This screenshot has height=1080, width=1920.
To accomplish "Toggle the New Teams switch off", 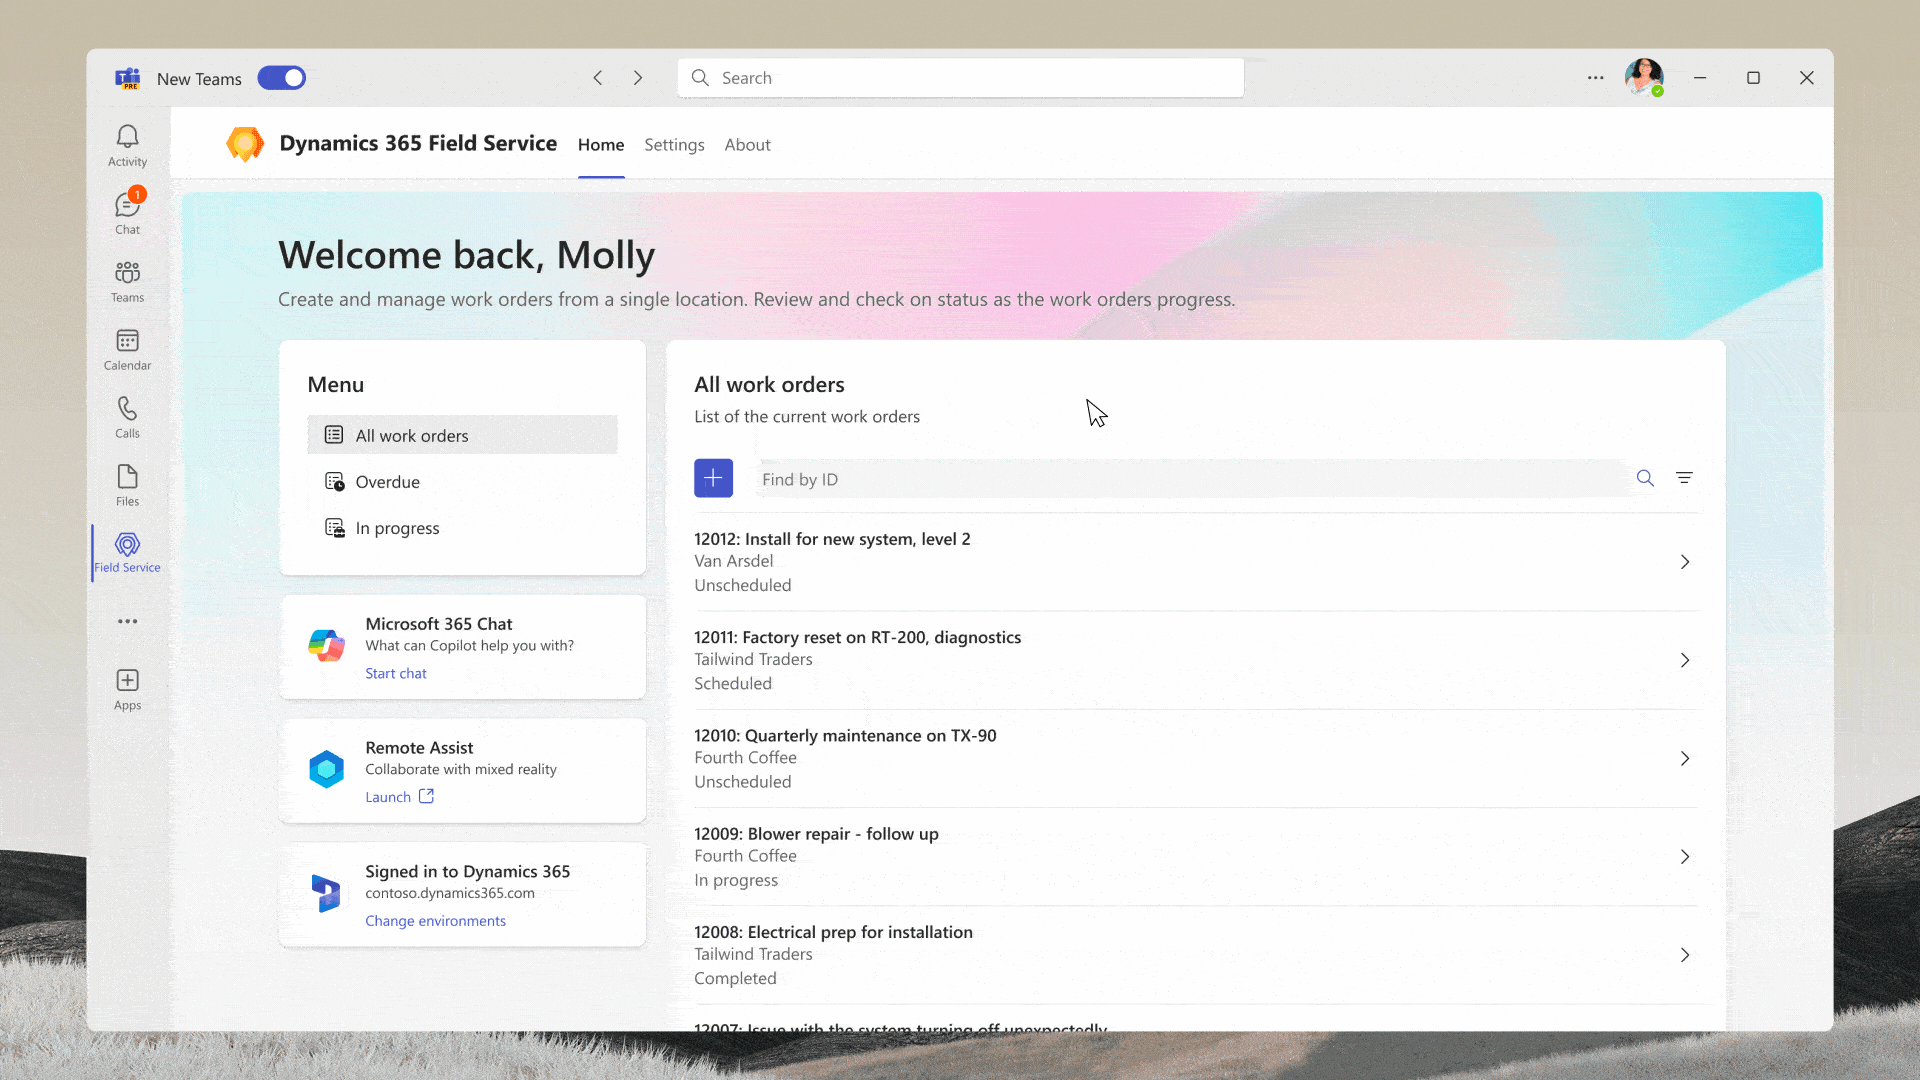I will pos(281,77).
